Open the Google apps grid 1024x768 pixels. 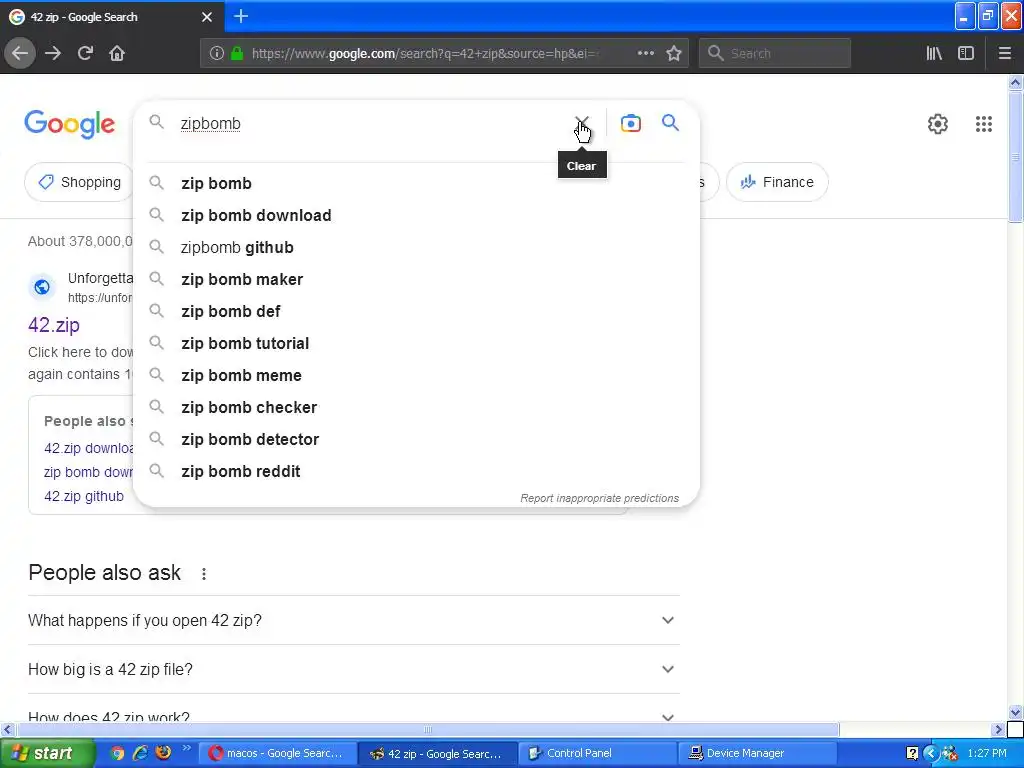click(x=984, y=123)
